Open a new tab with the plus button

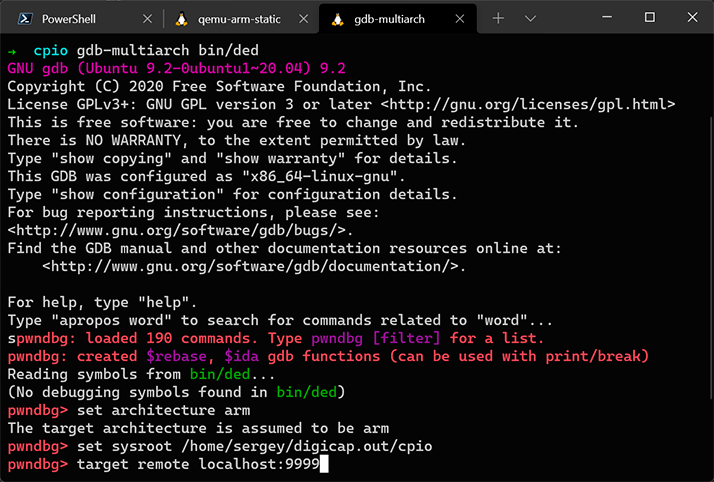[x=498, y=18]
